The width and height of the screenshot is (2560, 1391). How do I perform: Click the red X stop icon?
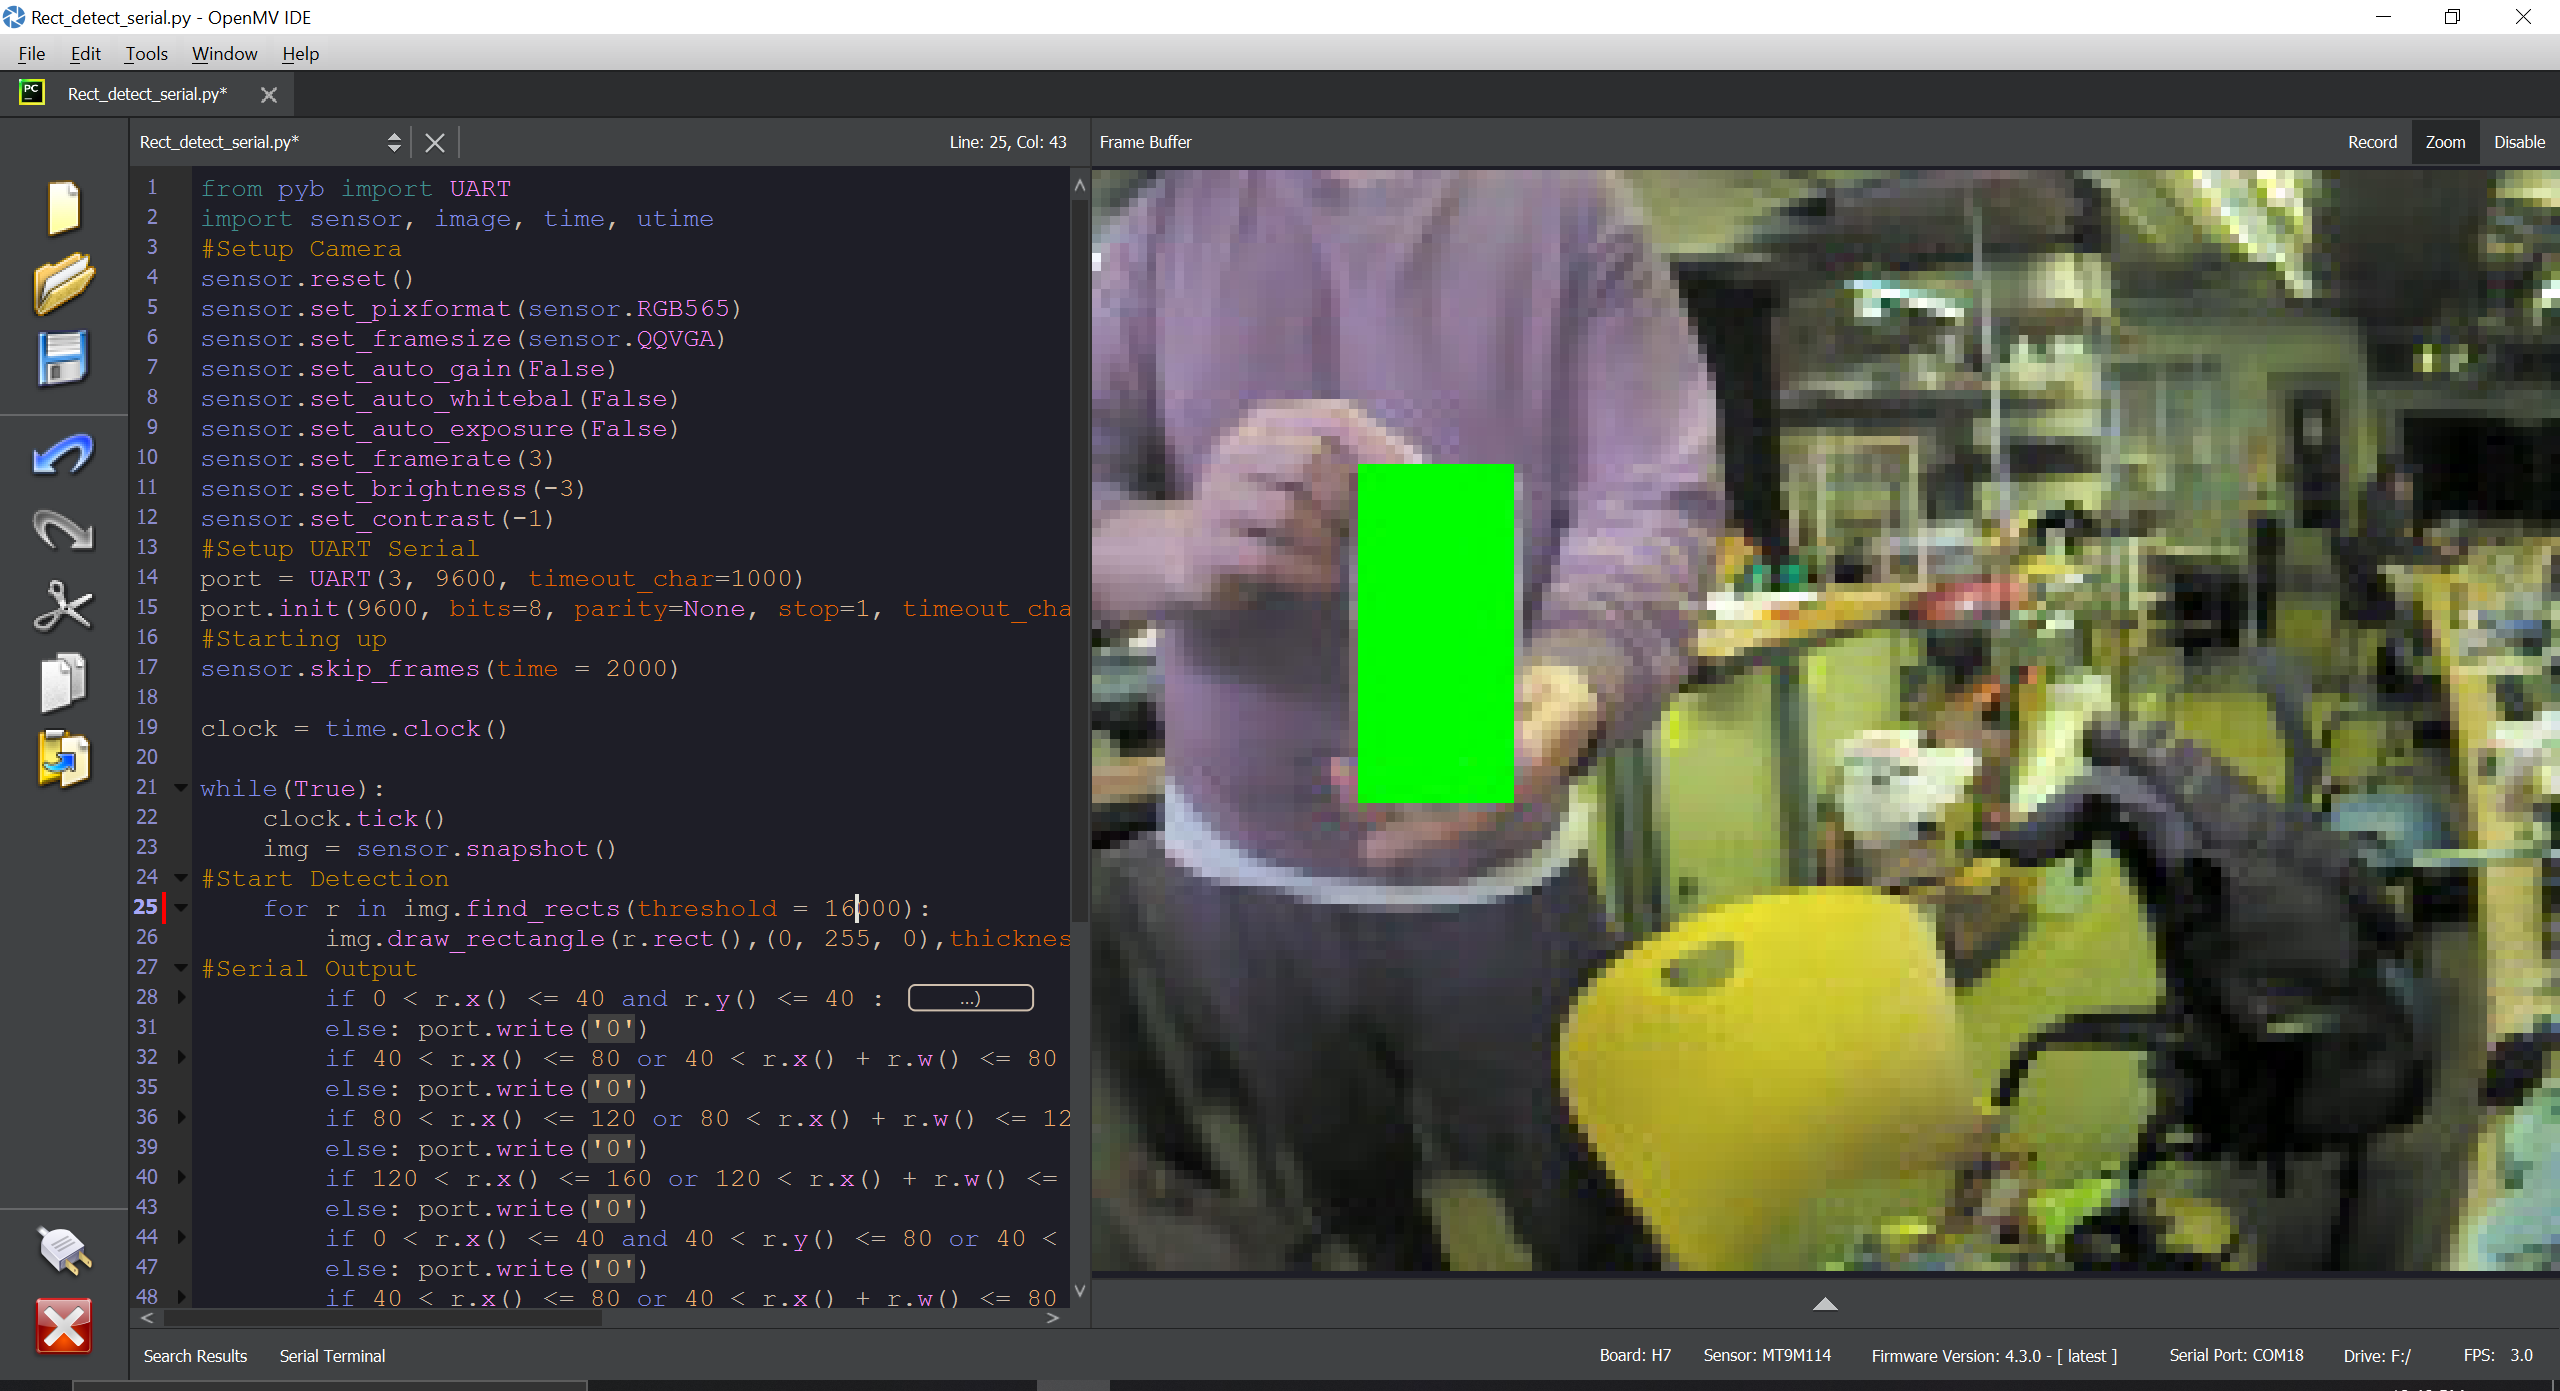click(x=63, y=1326)
